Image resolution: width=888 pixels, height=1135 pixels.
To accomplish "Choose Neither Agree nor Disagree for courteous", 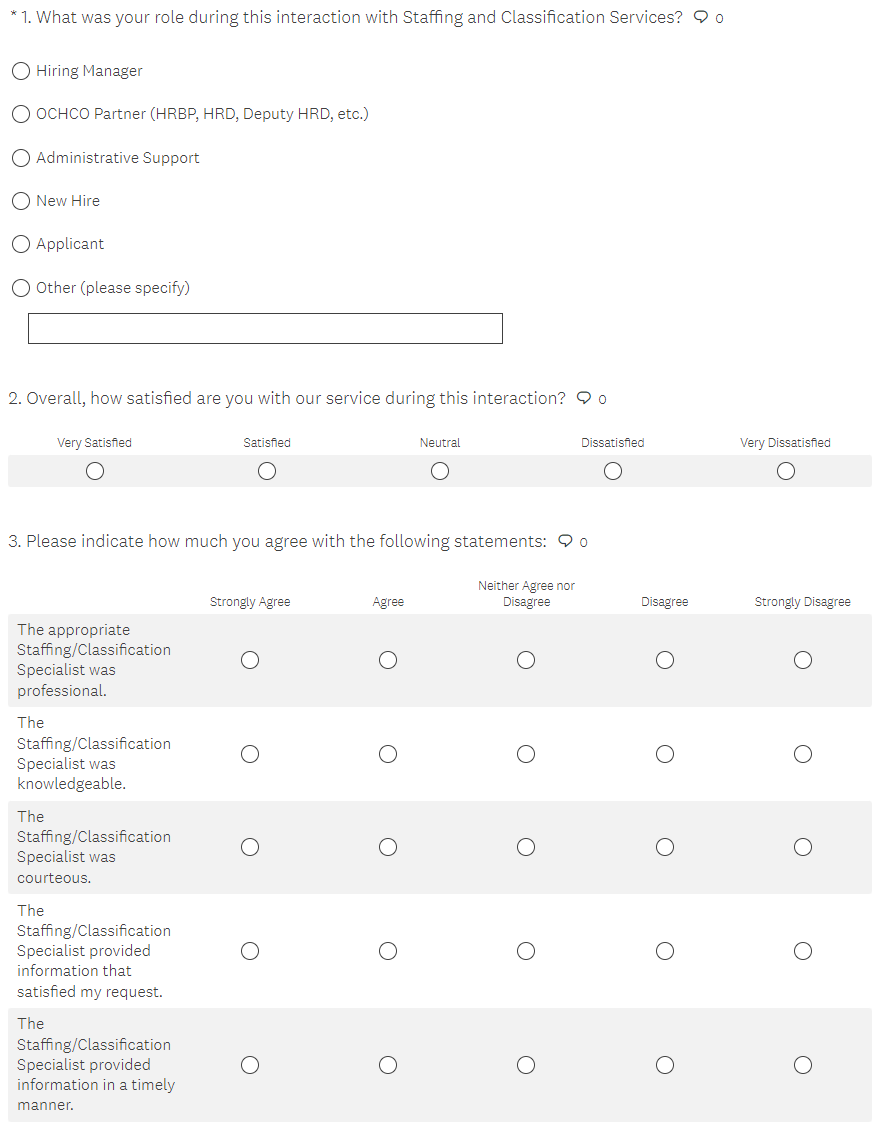I will (526, 847).
